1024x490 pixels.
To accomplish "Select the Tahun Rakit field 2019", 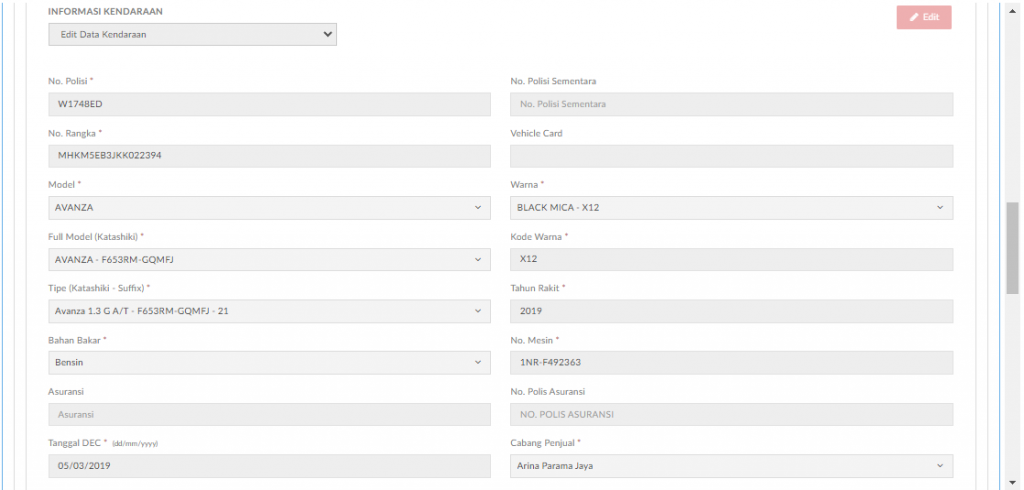I will [731, 311].
